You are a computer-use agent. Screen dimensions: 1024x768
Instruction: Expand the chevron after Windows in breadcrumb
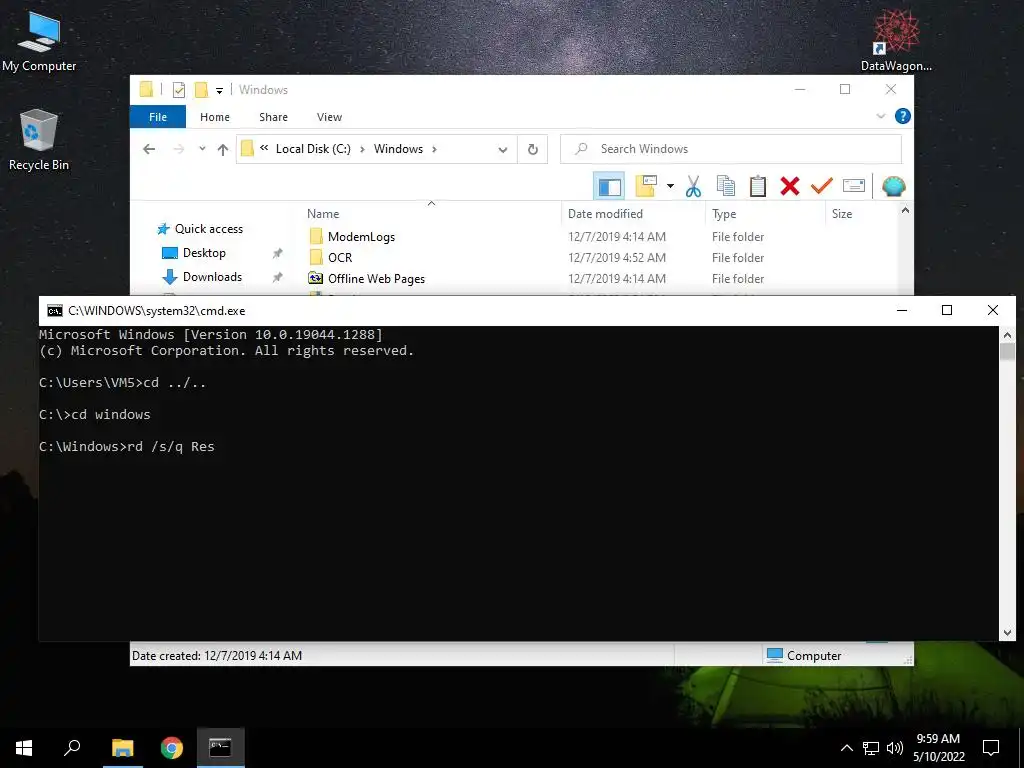click(434, 149)
